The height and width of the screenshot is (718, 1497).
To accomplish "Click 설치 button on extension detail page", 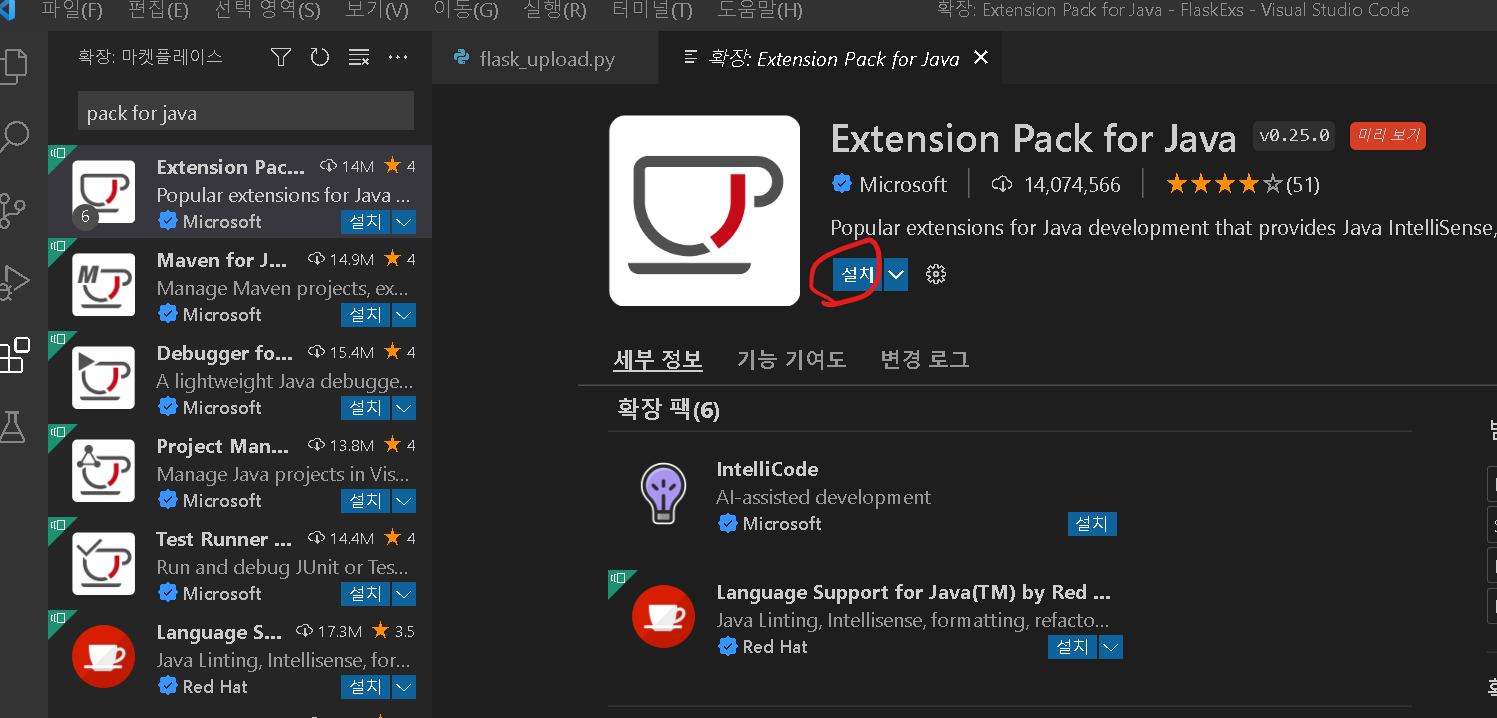I will click(858, 274).
